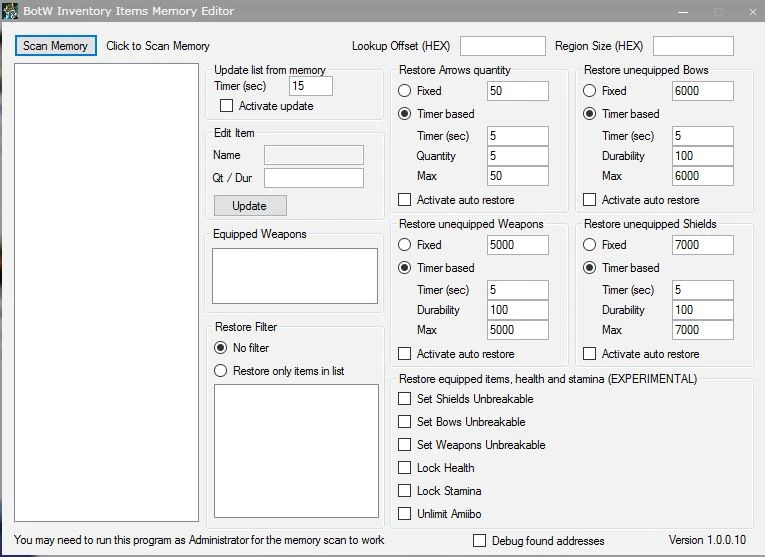765x557 pixels.
Task: Click the Update list Timer (sec) field
Action: [311, 86]
